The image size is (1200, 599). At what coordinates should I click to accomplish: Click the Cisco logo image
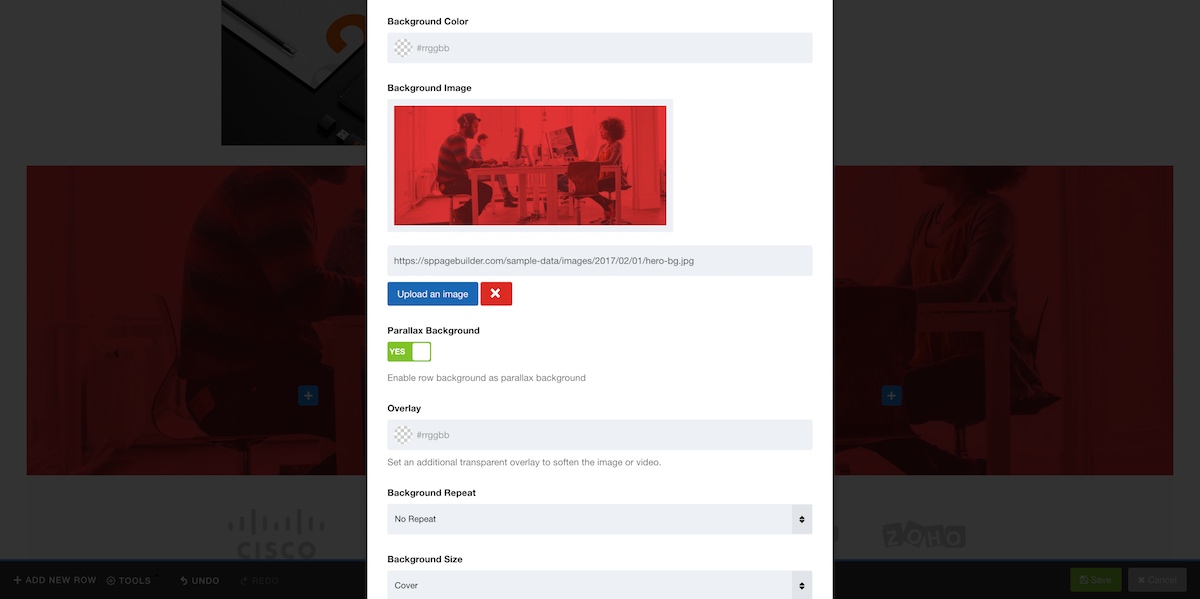pos(275,534)
